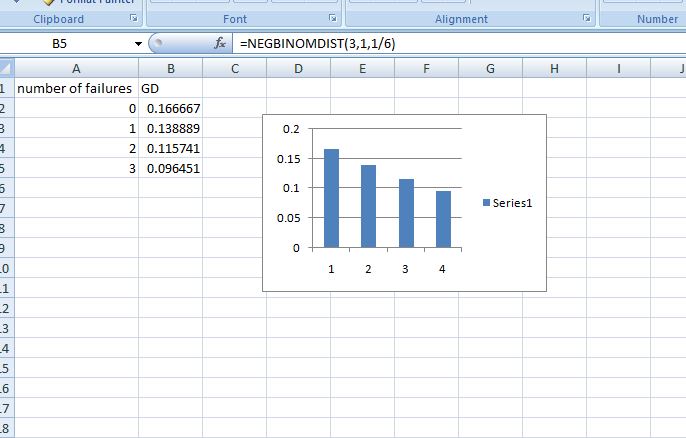Click the GD header cell
686x438 pixels.
(x=170, y=88)
